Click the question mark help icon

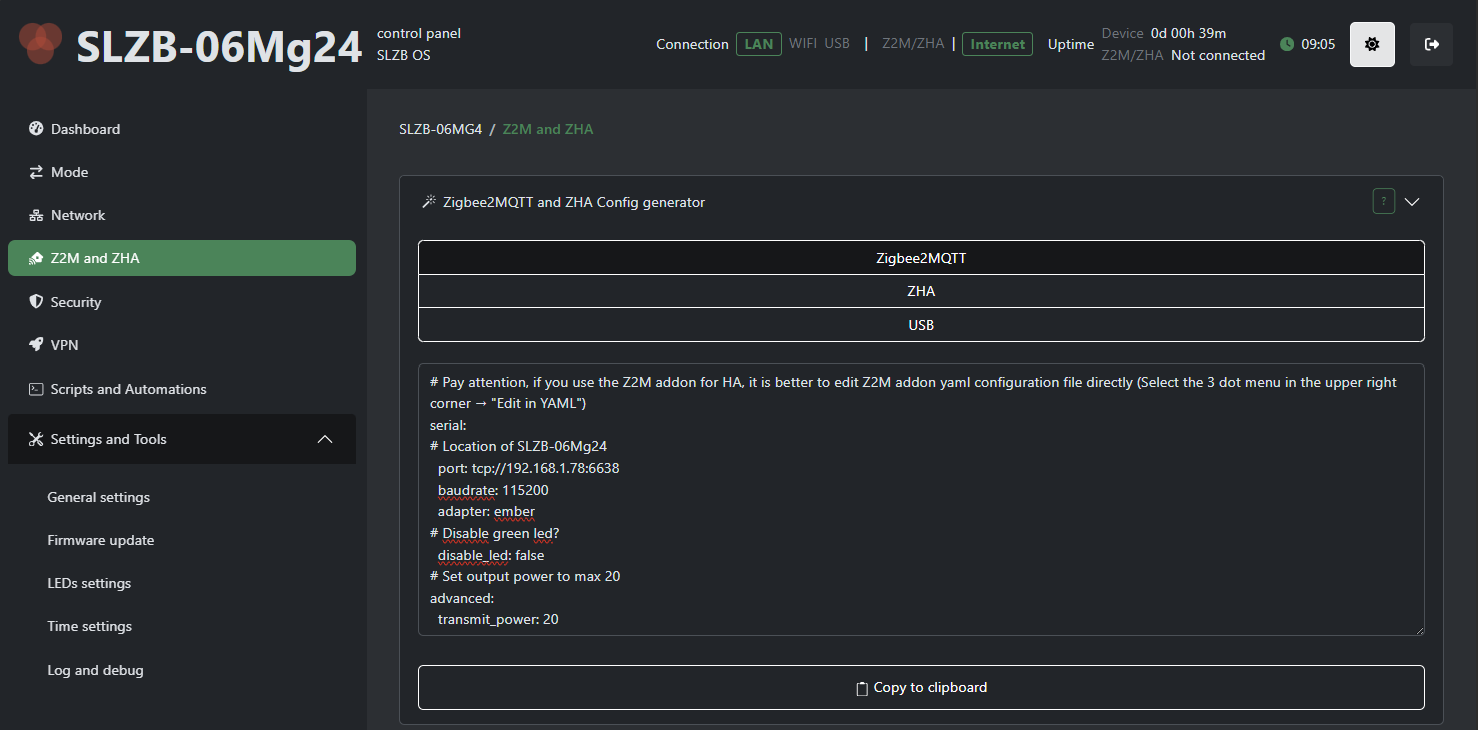(x=1383, y=202)
